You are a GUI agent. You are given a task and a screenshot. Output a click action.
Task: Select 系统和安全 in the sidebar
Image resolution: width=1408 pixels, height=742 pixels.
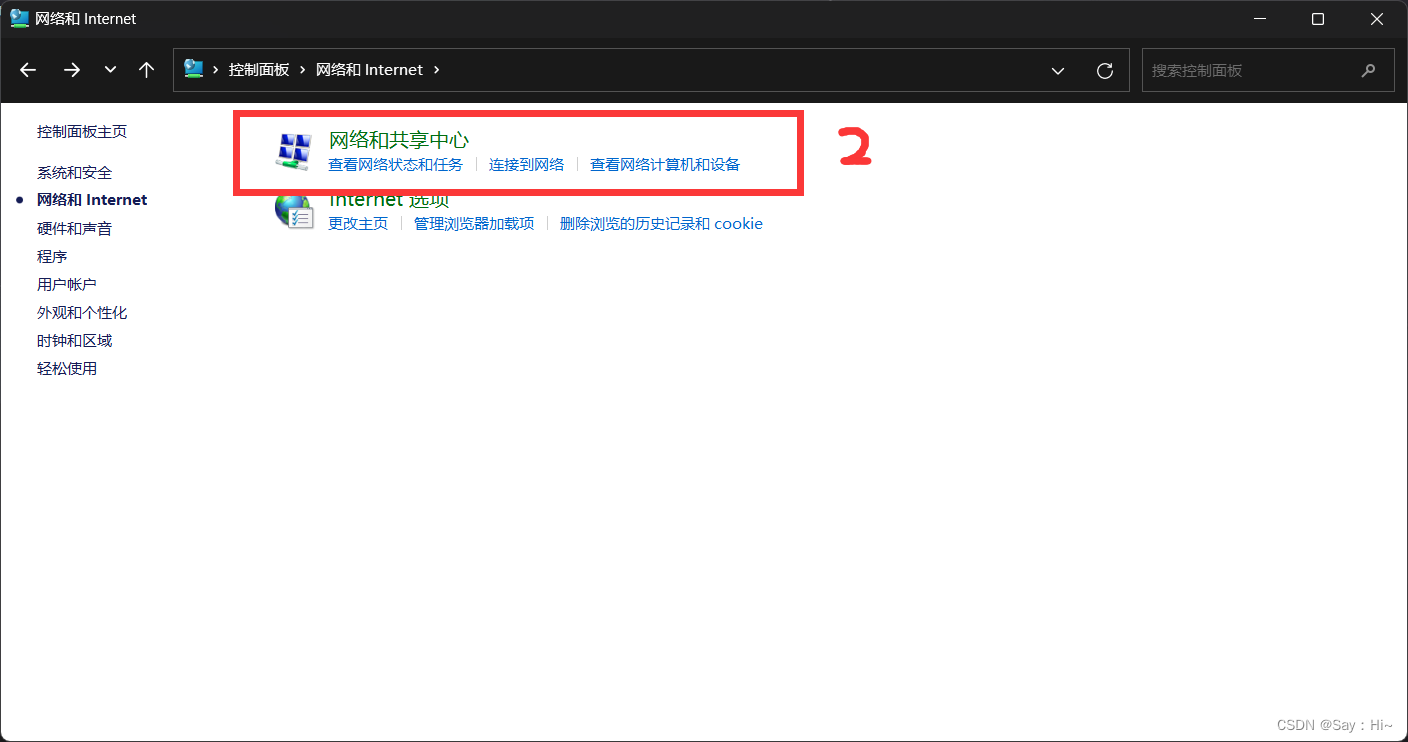pos(73,171)
